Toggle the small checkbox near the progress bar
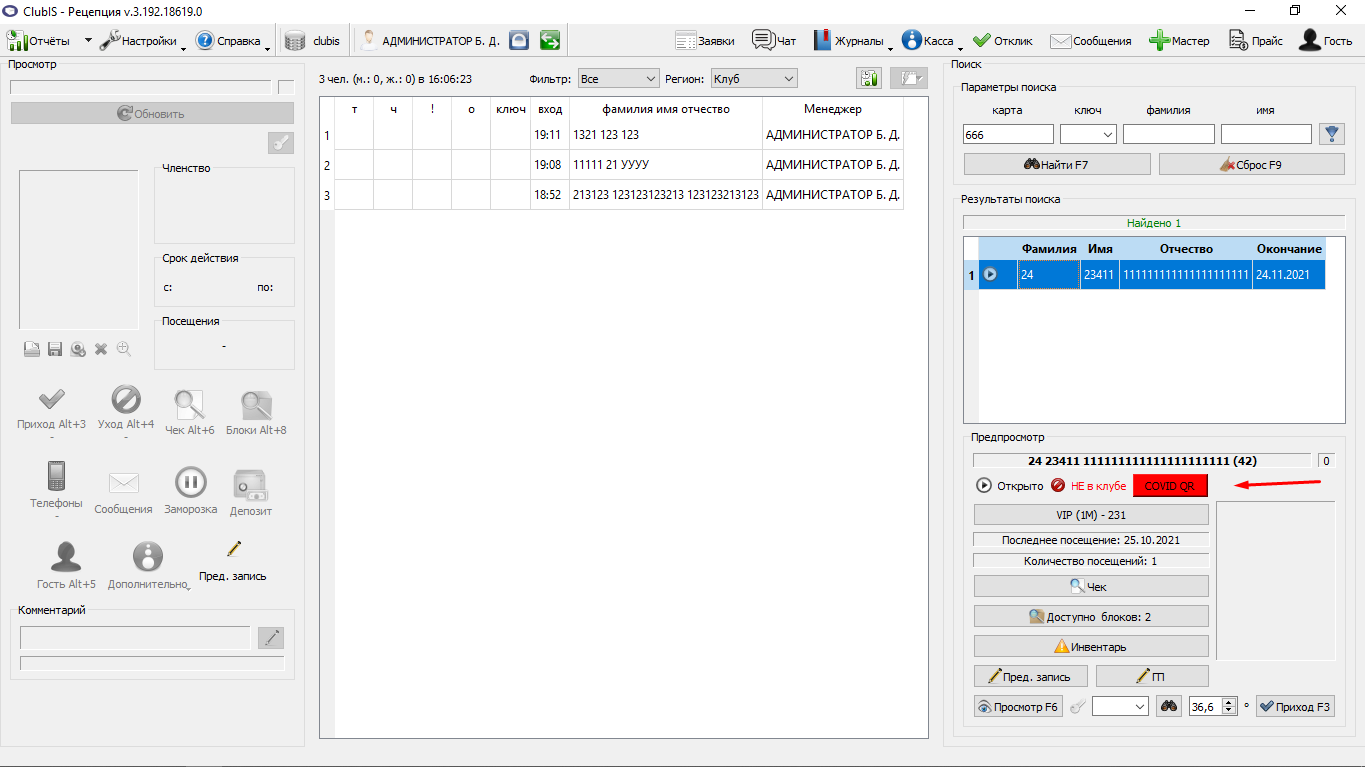1365x767 pixels. (286, 87)
